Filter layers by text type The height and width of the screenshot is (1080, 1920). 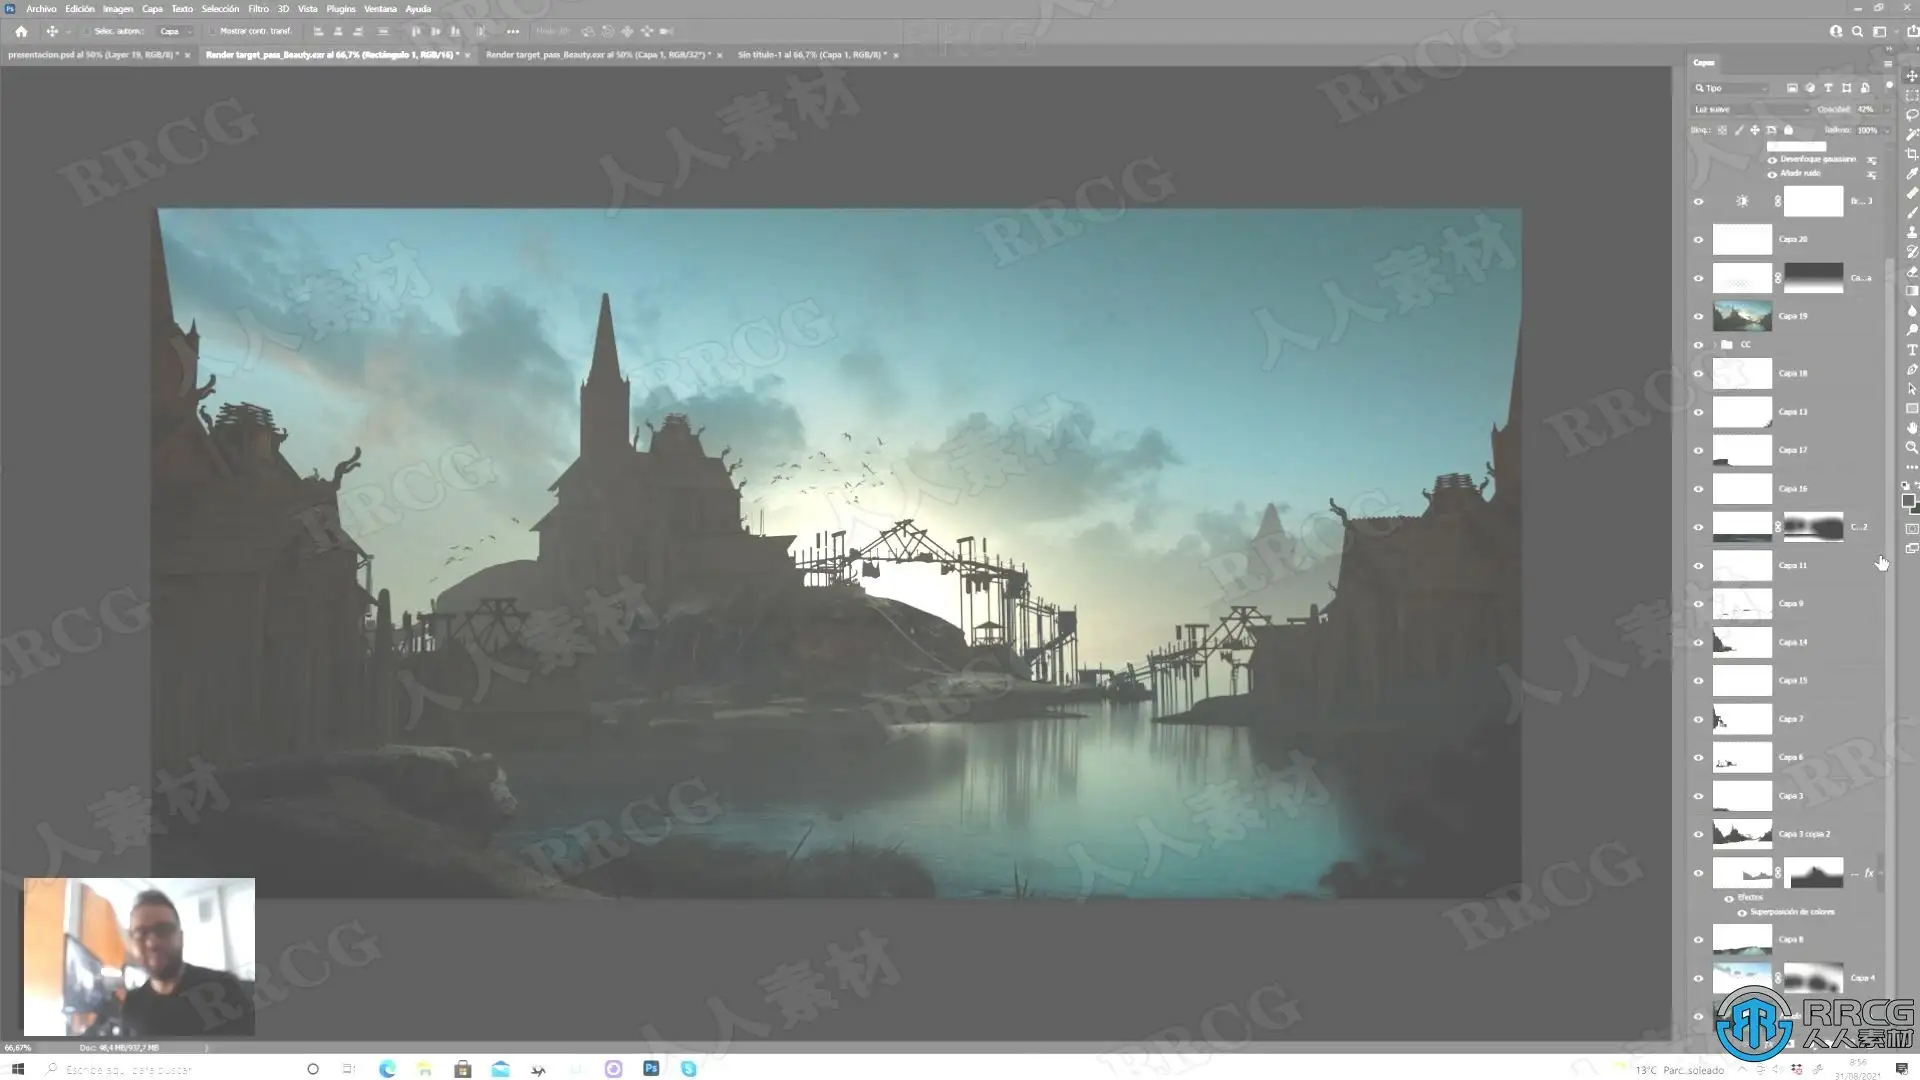[1828, 88]
